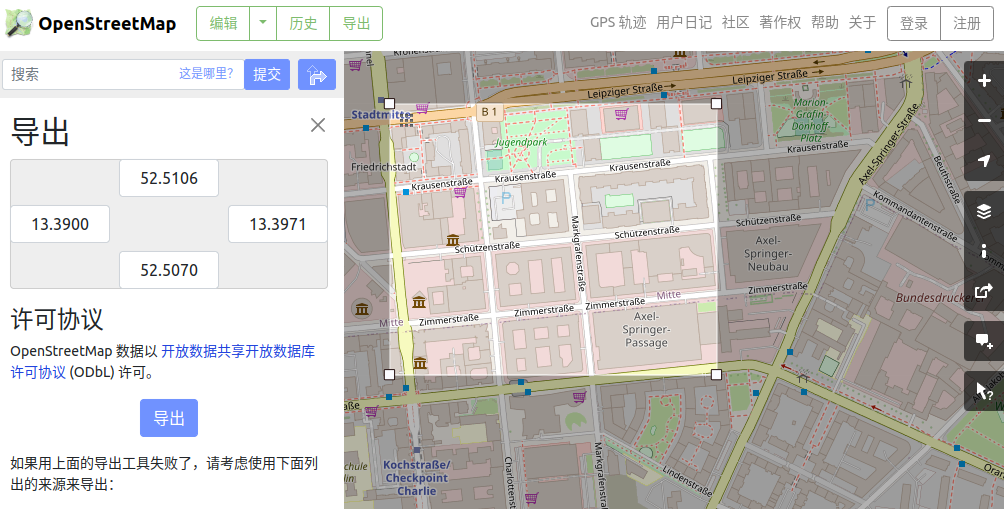1004x509 pixels.
Task: Click the 登录 login button
Action: (914, 24)
